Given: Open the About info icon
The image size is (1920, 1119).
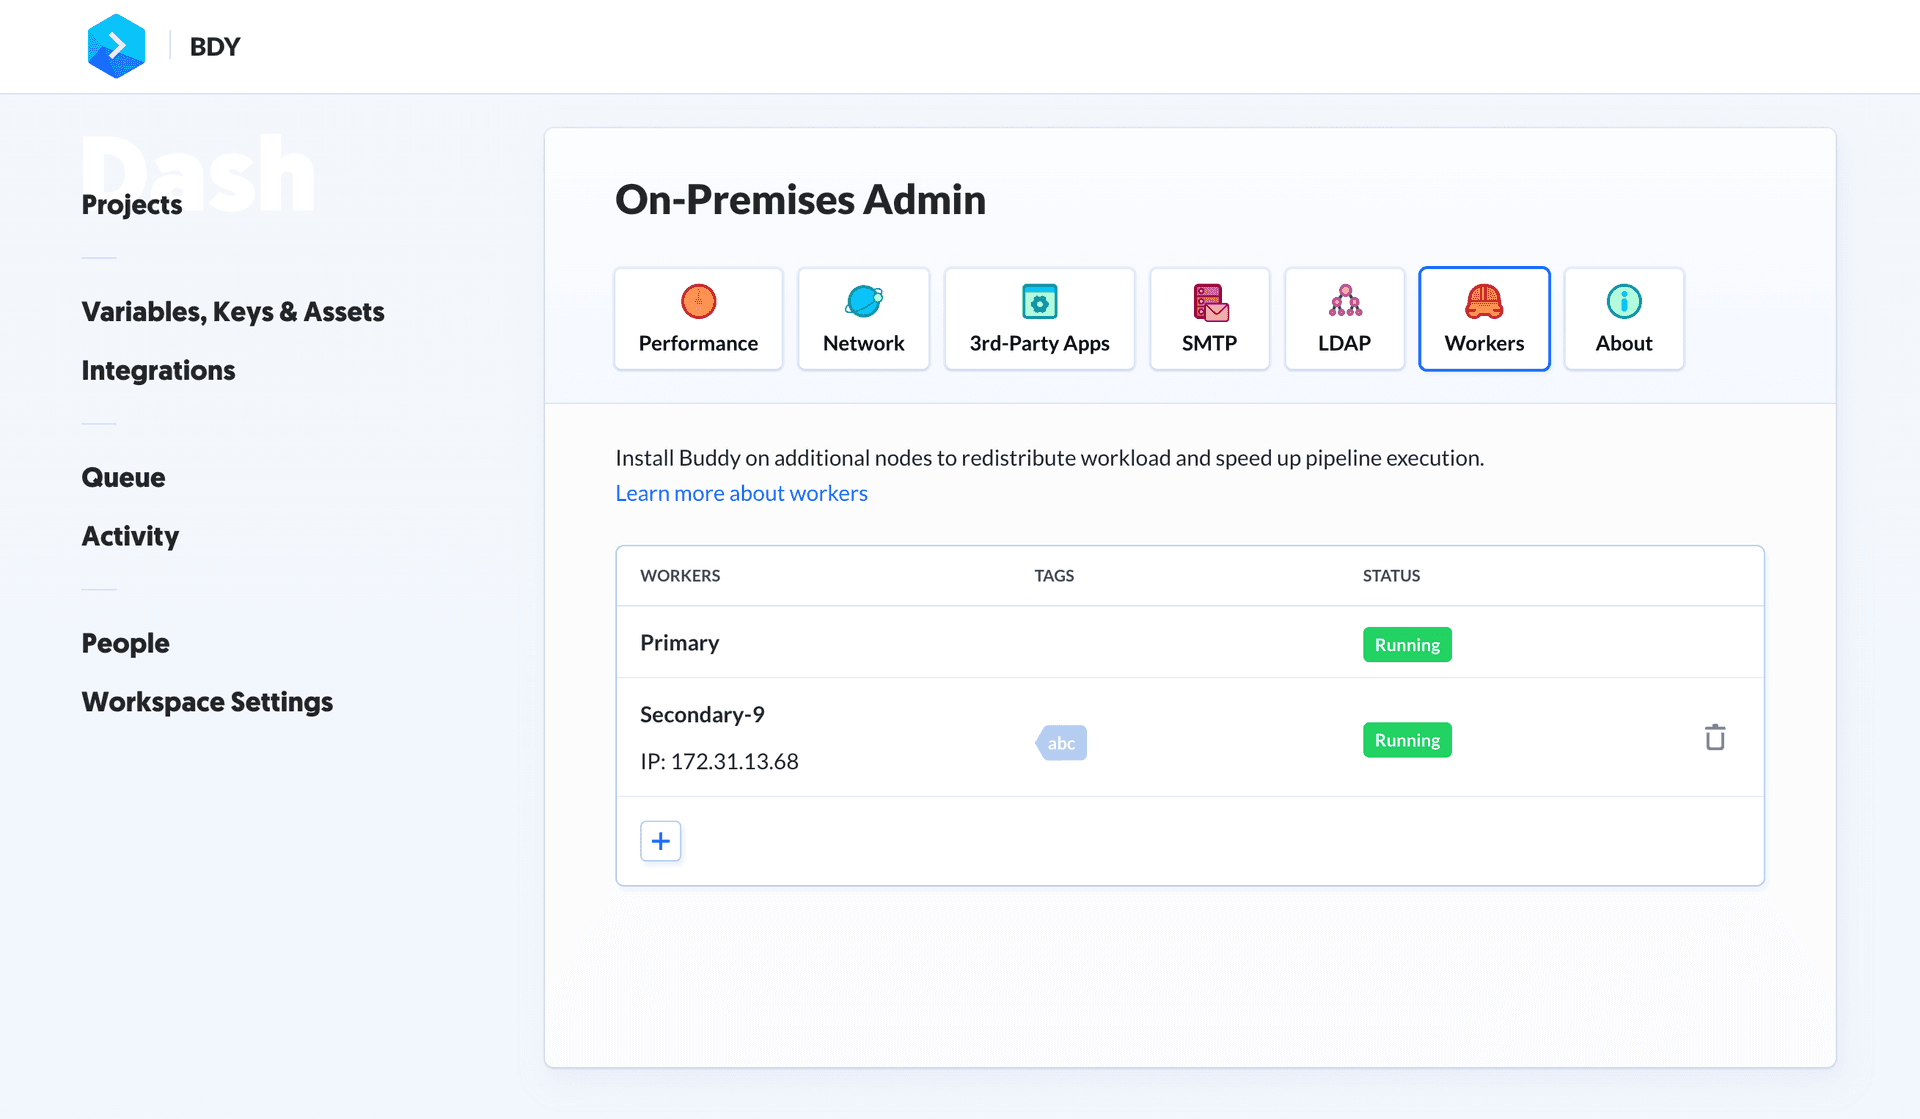Looking at the screenshot, I should [x=1623, y=301].
